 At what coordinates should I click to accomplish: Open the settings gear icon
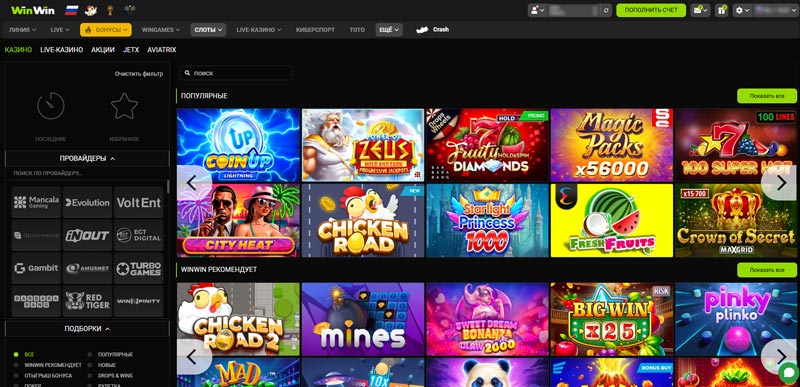pos(742,10)
